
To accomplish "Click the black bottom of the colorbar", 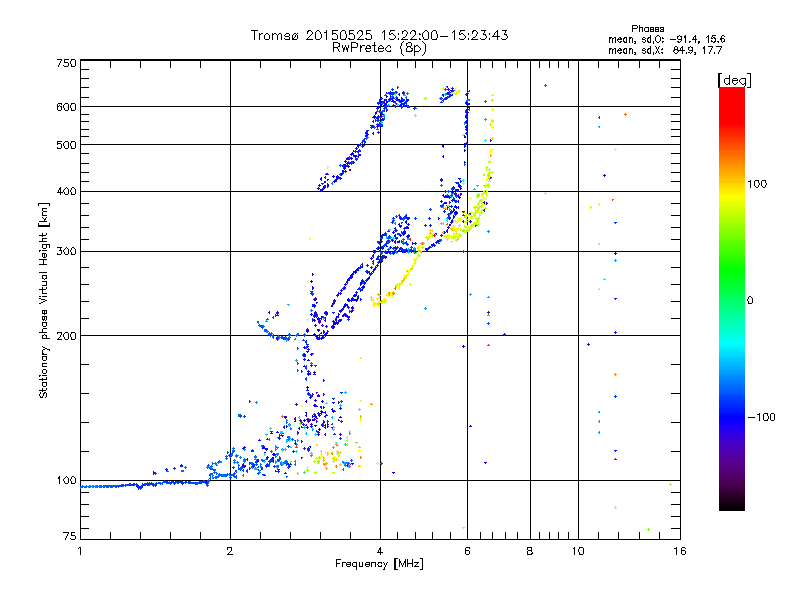I will (732, 503).
